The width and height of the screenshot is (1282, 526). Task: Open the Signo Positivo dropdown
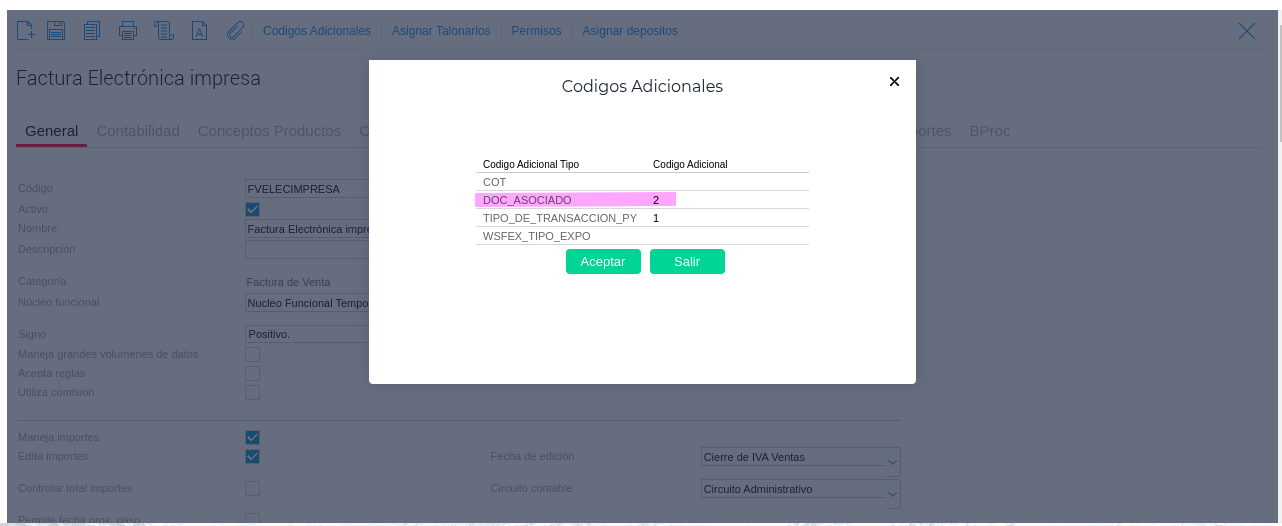[306, 334]
